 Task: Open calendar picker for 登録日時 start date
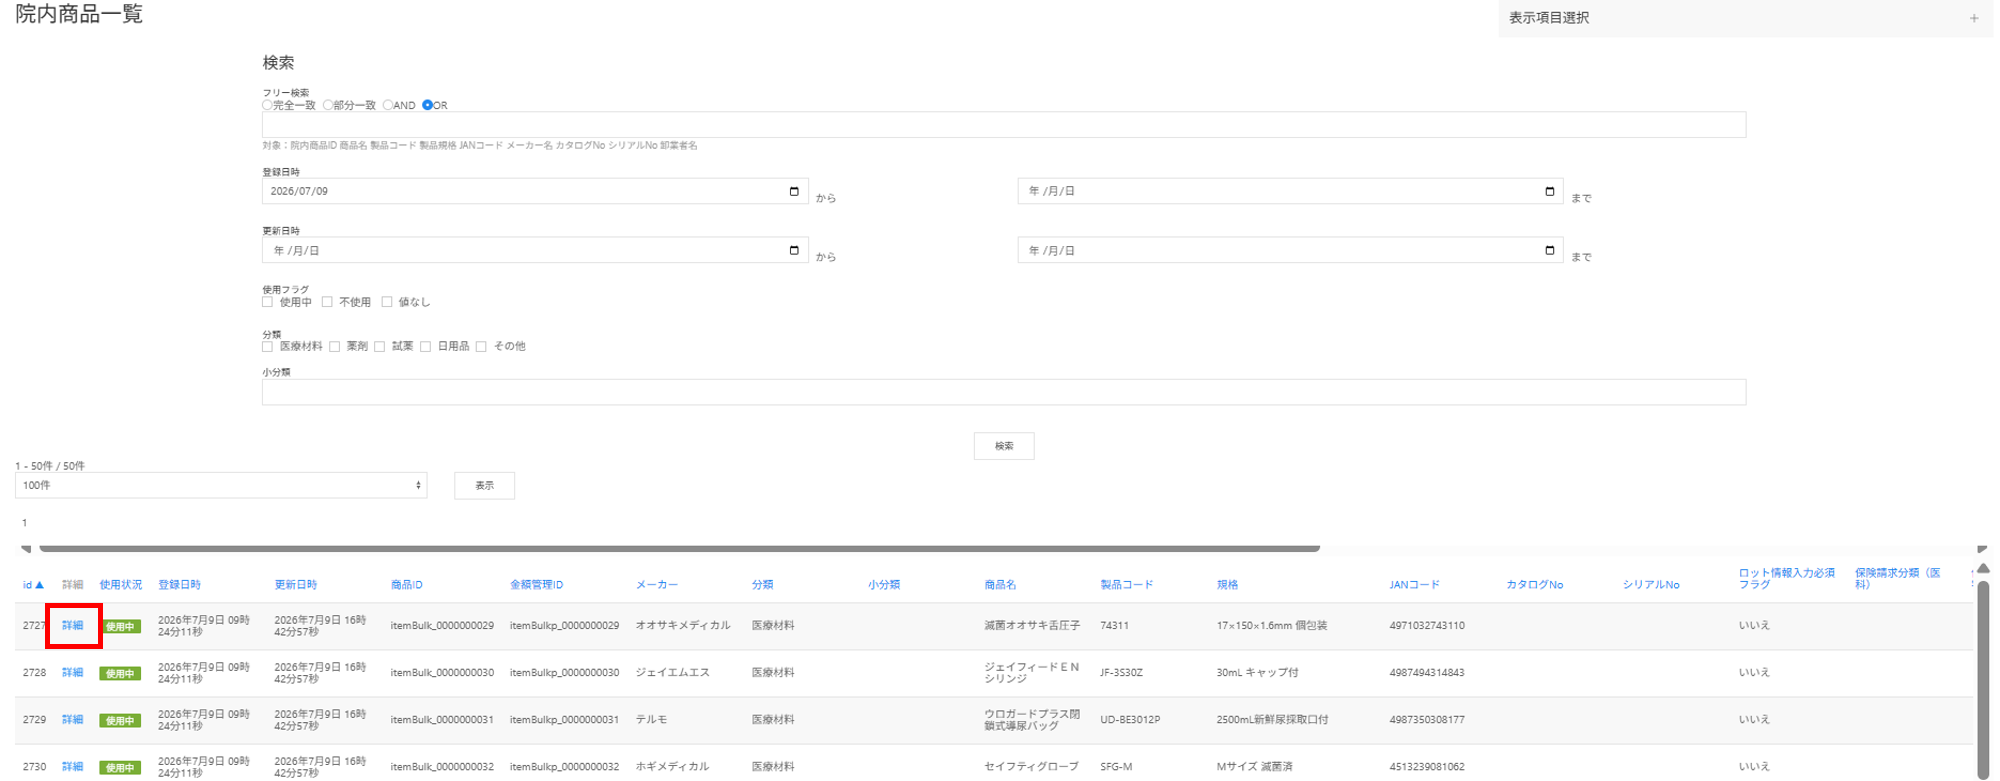pyautogui.click(x=794, y=191)
